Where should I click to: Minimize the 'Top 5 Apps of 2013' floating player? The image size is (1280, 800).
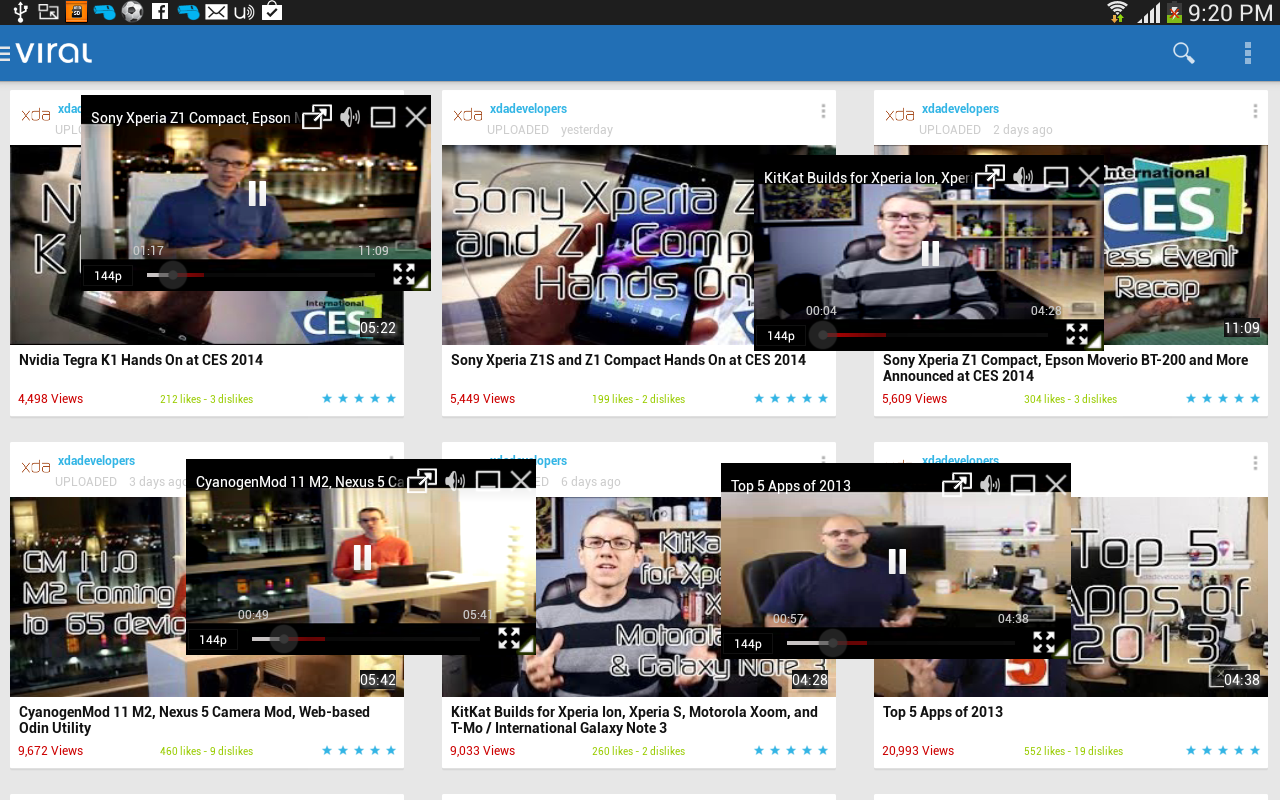[1023, 485]
